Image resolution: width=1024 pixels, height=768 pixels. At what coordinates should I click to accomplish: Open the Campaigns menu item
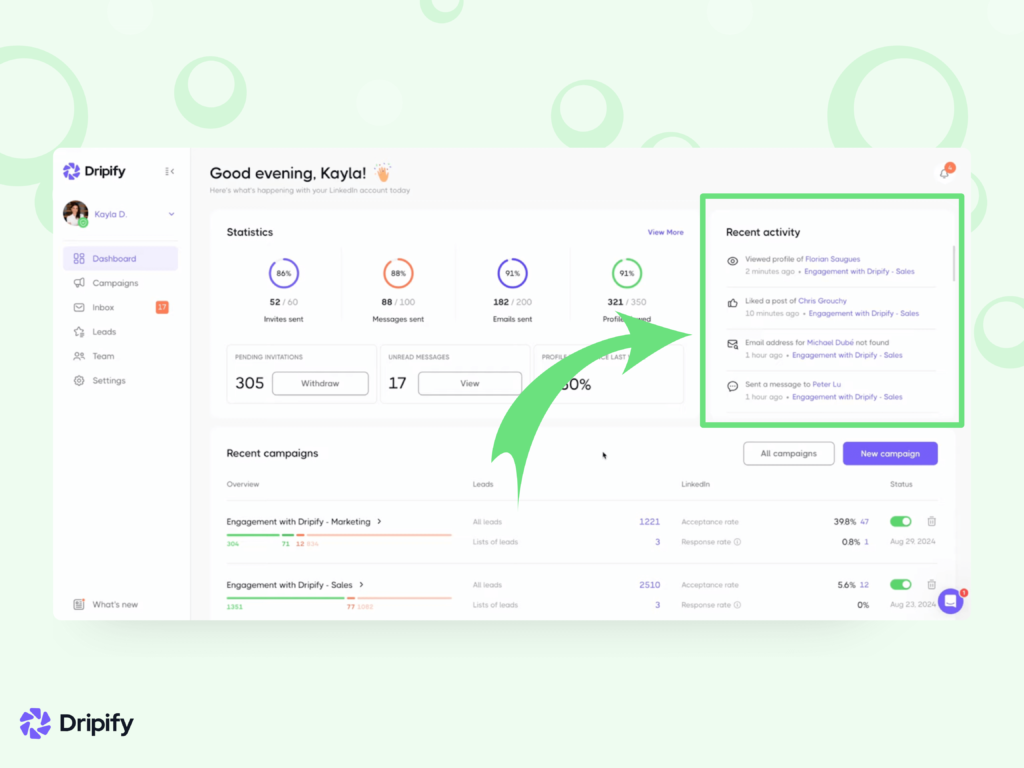(115, 283)
